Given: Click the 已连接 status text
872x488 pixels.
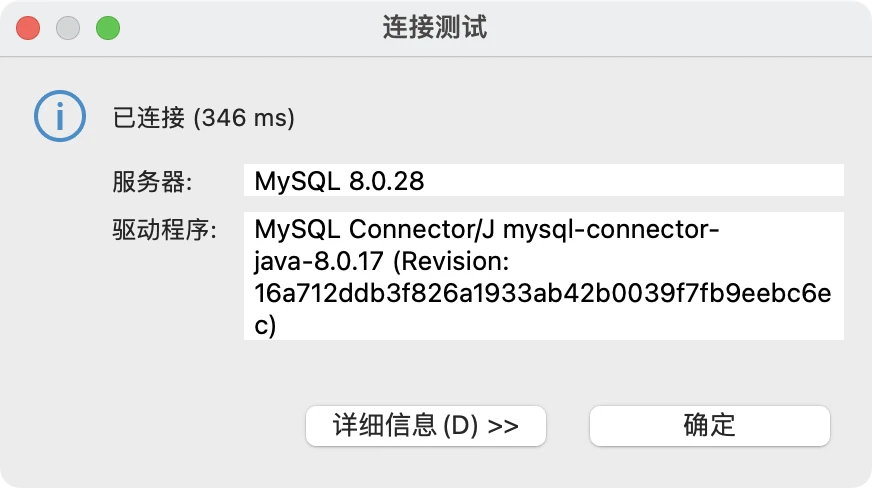Looking at the screenshot, I should 148,118.
